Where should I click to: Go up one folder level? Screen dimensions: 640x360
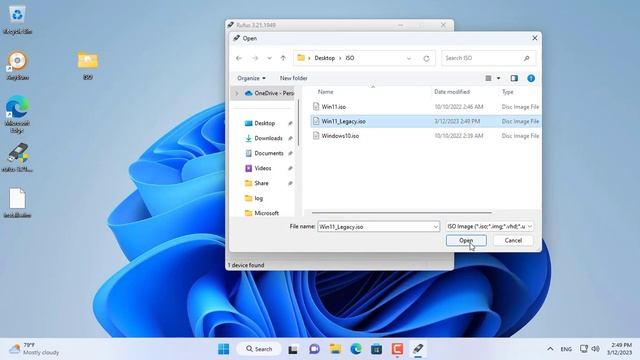coord(283,58)
